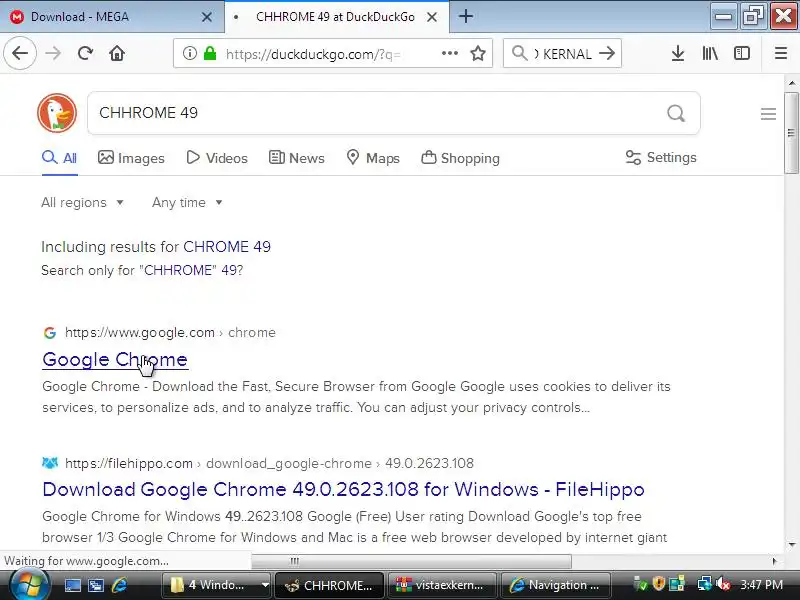Switch to Maps search results
The height and width of the screenshot is (600, 800).
373,158
